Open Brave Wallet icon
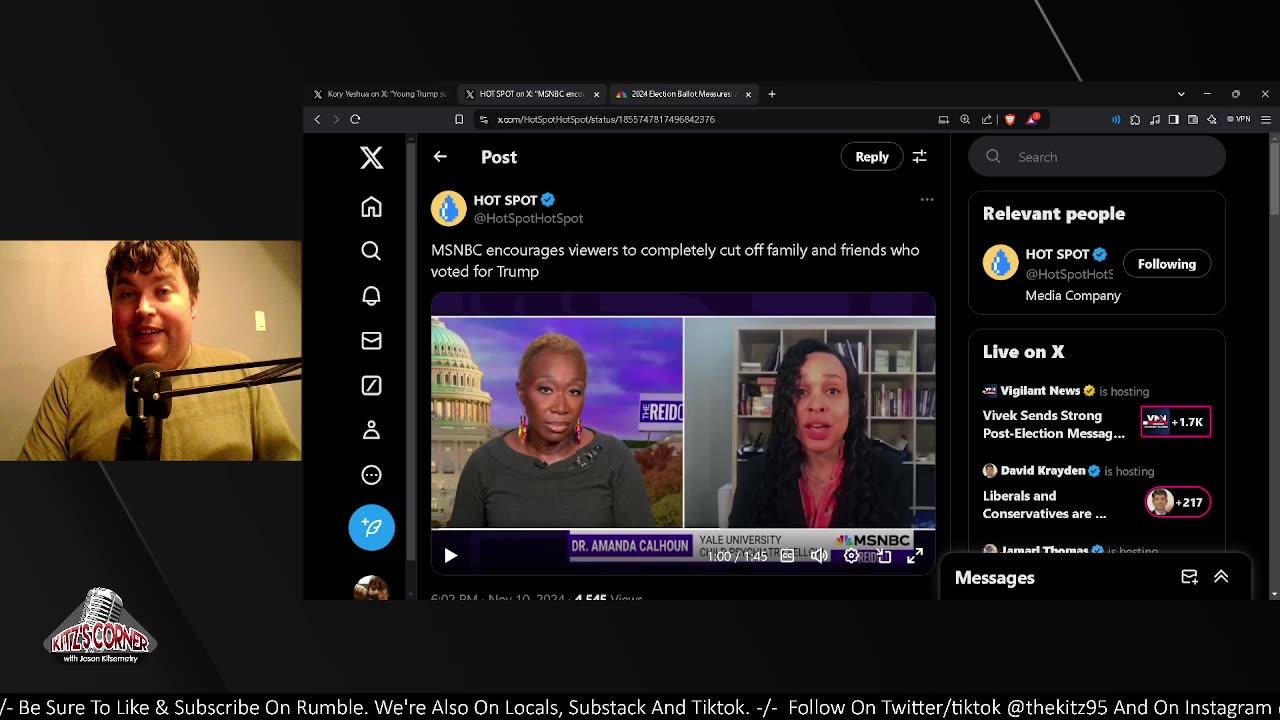 tap(1193, 119)
